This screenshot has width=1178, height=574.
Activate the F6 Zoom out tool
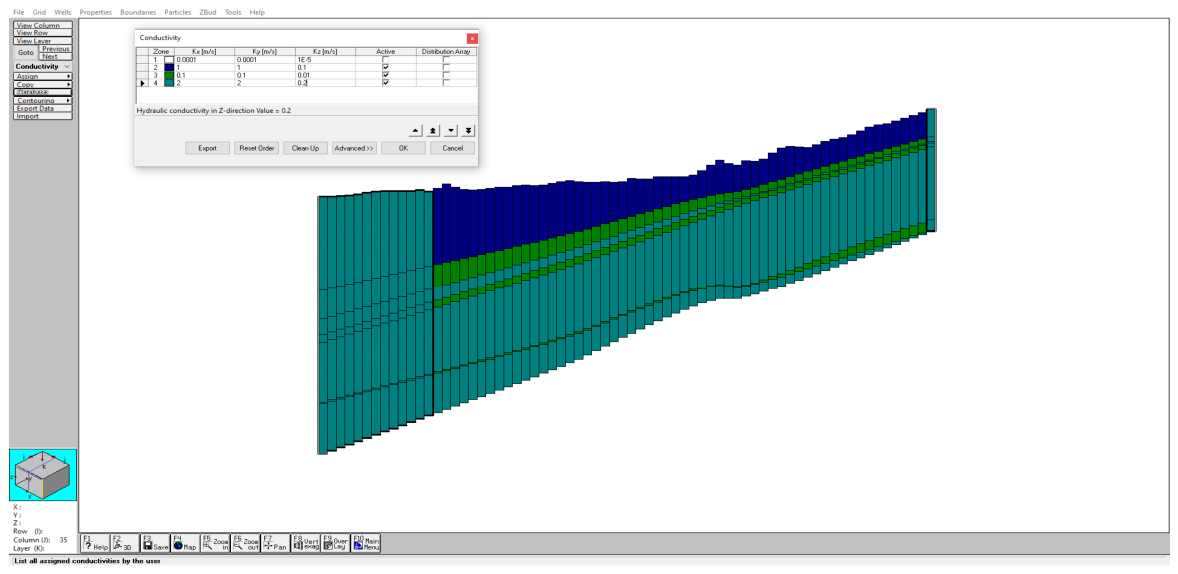click(x=246, y=544)
